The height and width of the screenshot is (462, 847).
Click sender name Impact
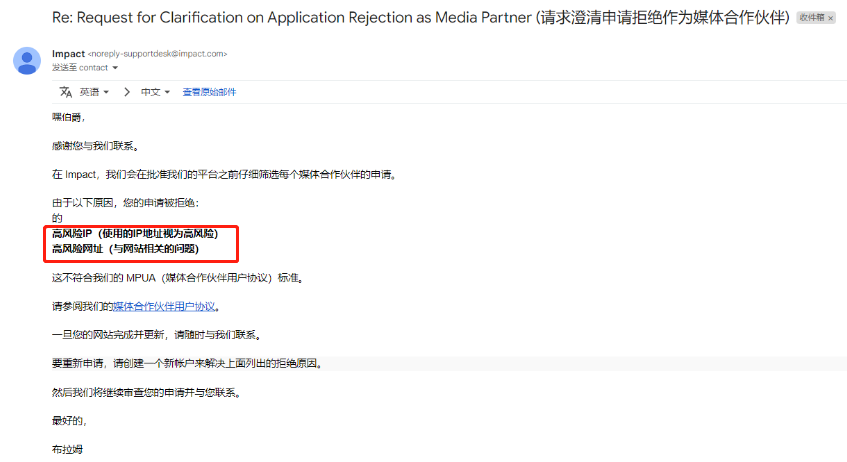[68, 53]
